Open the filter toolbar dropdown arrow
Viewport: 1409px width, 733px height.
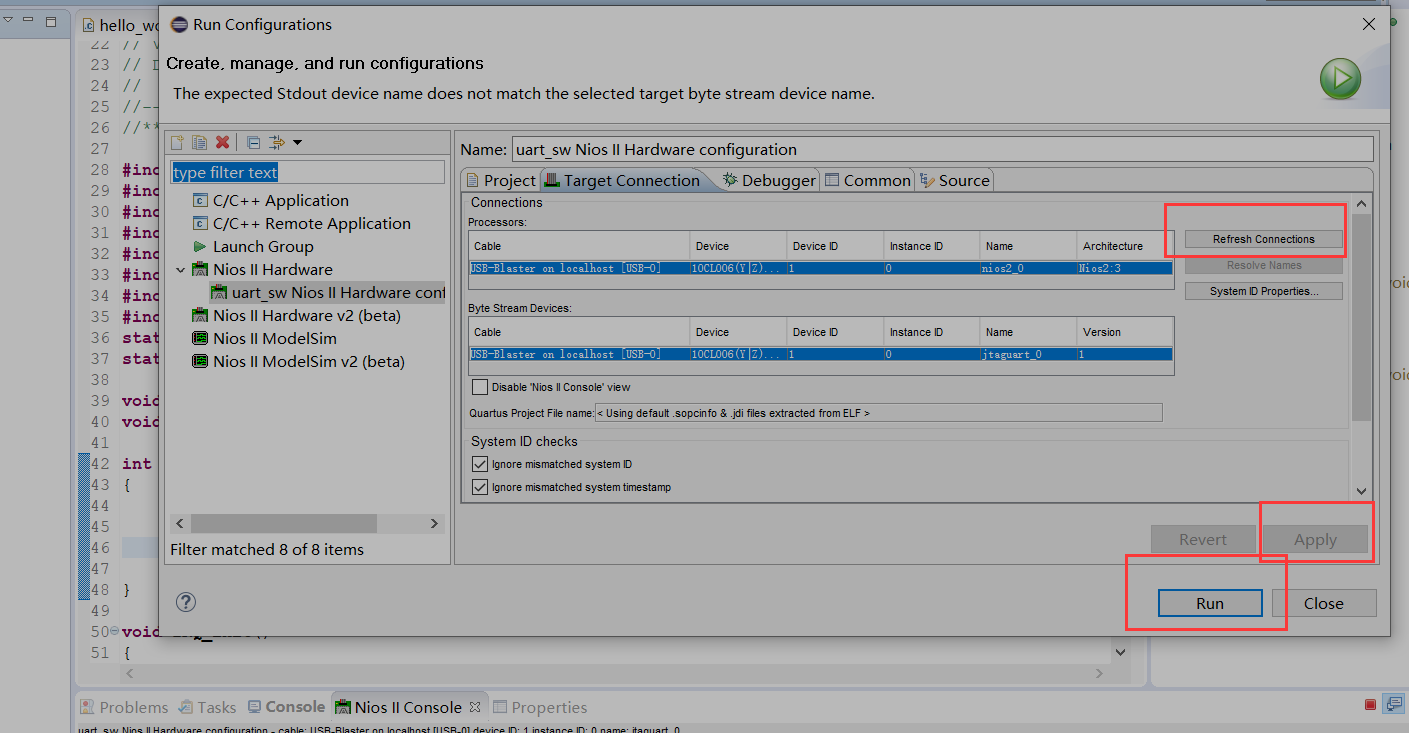(297, 143)
